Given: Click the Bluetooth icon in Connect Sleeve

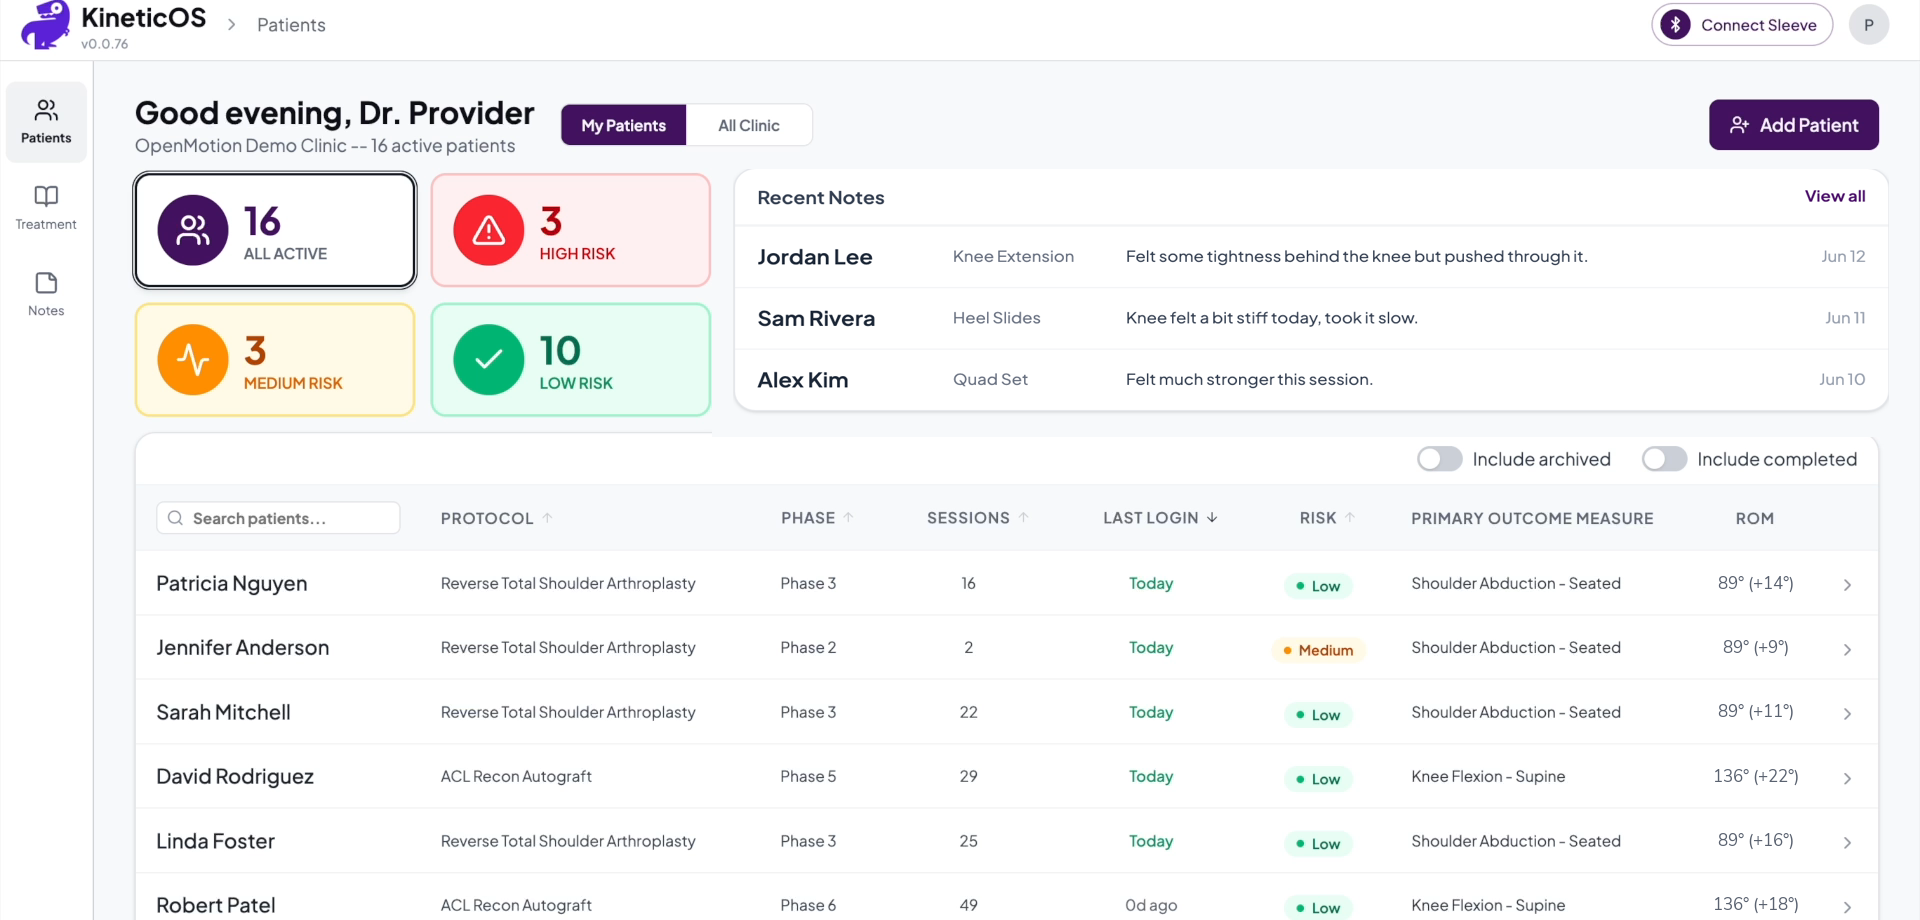Looking at the screenshot, I should pyautogui.click(x=1675, y=25).
